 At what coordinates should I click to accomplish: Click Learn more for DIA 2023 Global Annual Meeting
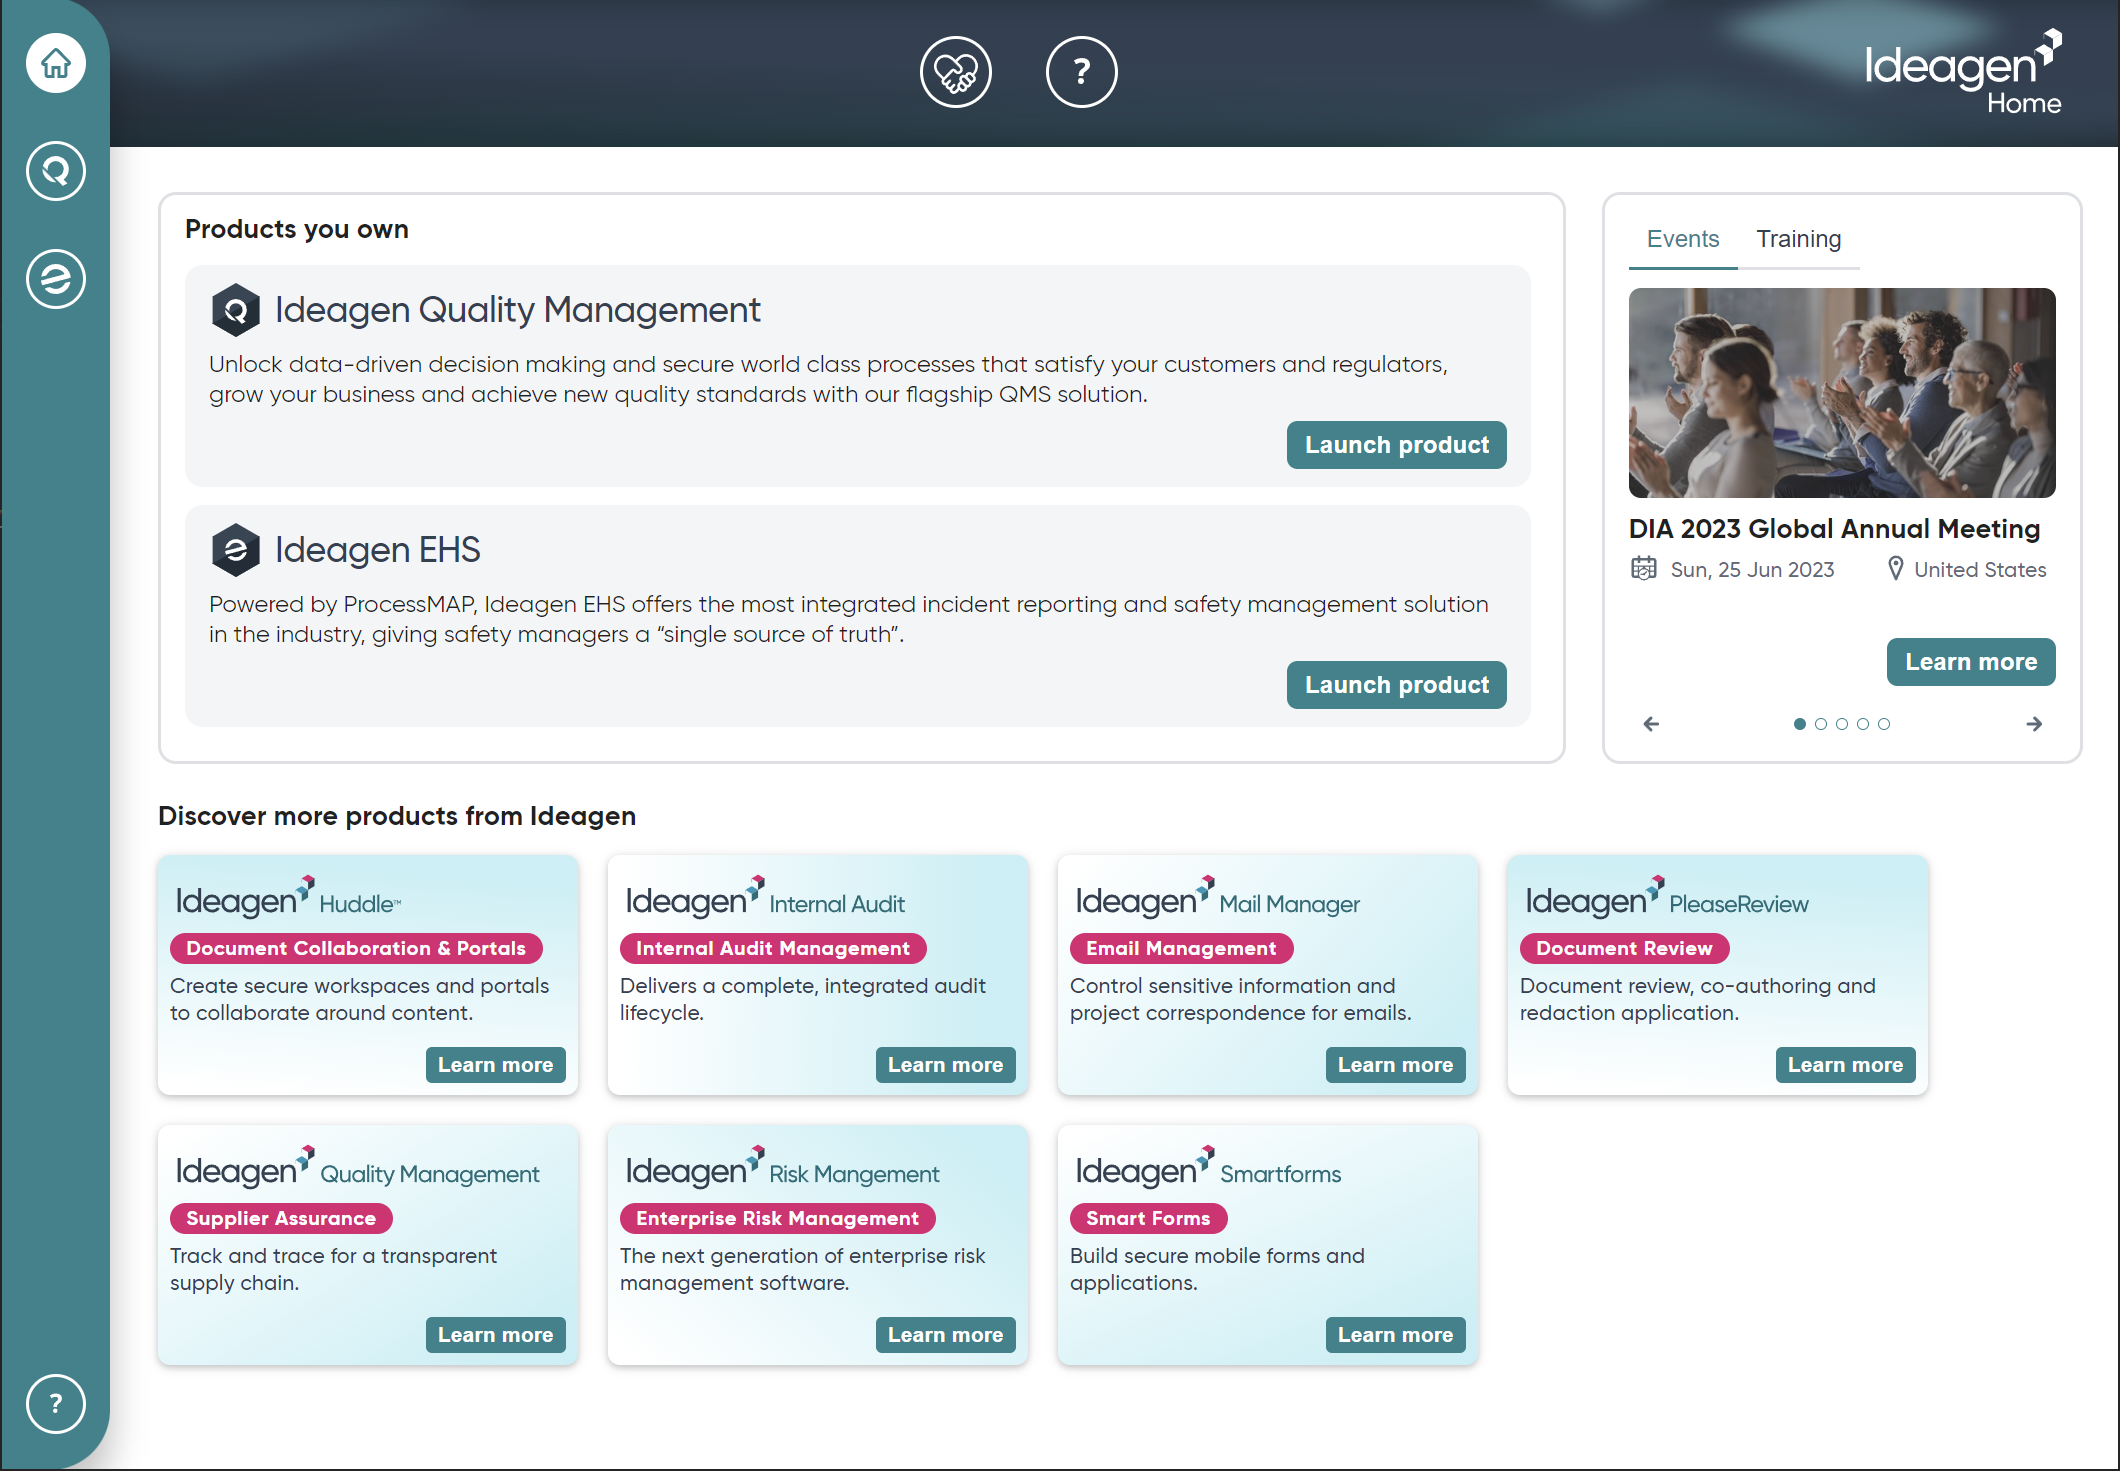click(1970, 661)
